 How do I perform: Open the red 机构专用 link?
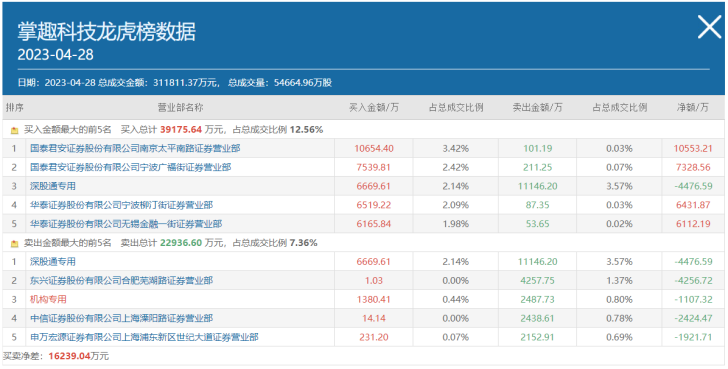48,299
